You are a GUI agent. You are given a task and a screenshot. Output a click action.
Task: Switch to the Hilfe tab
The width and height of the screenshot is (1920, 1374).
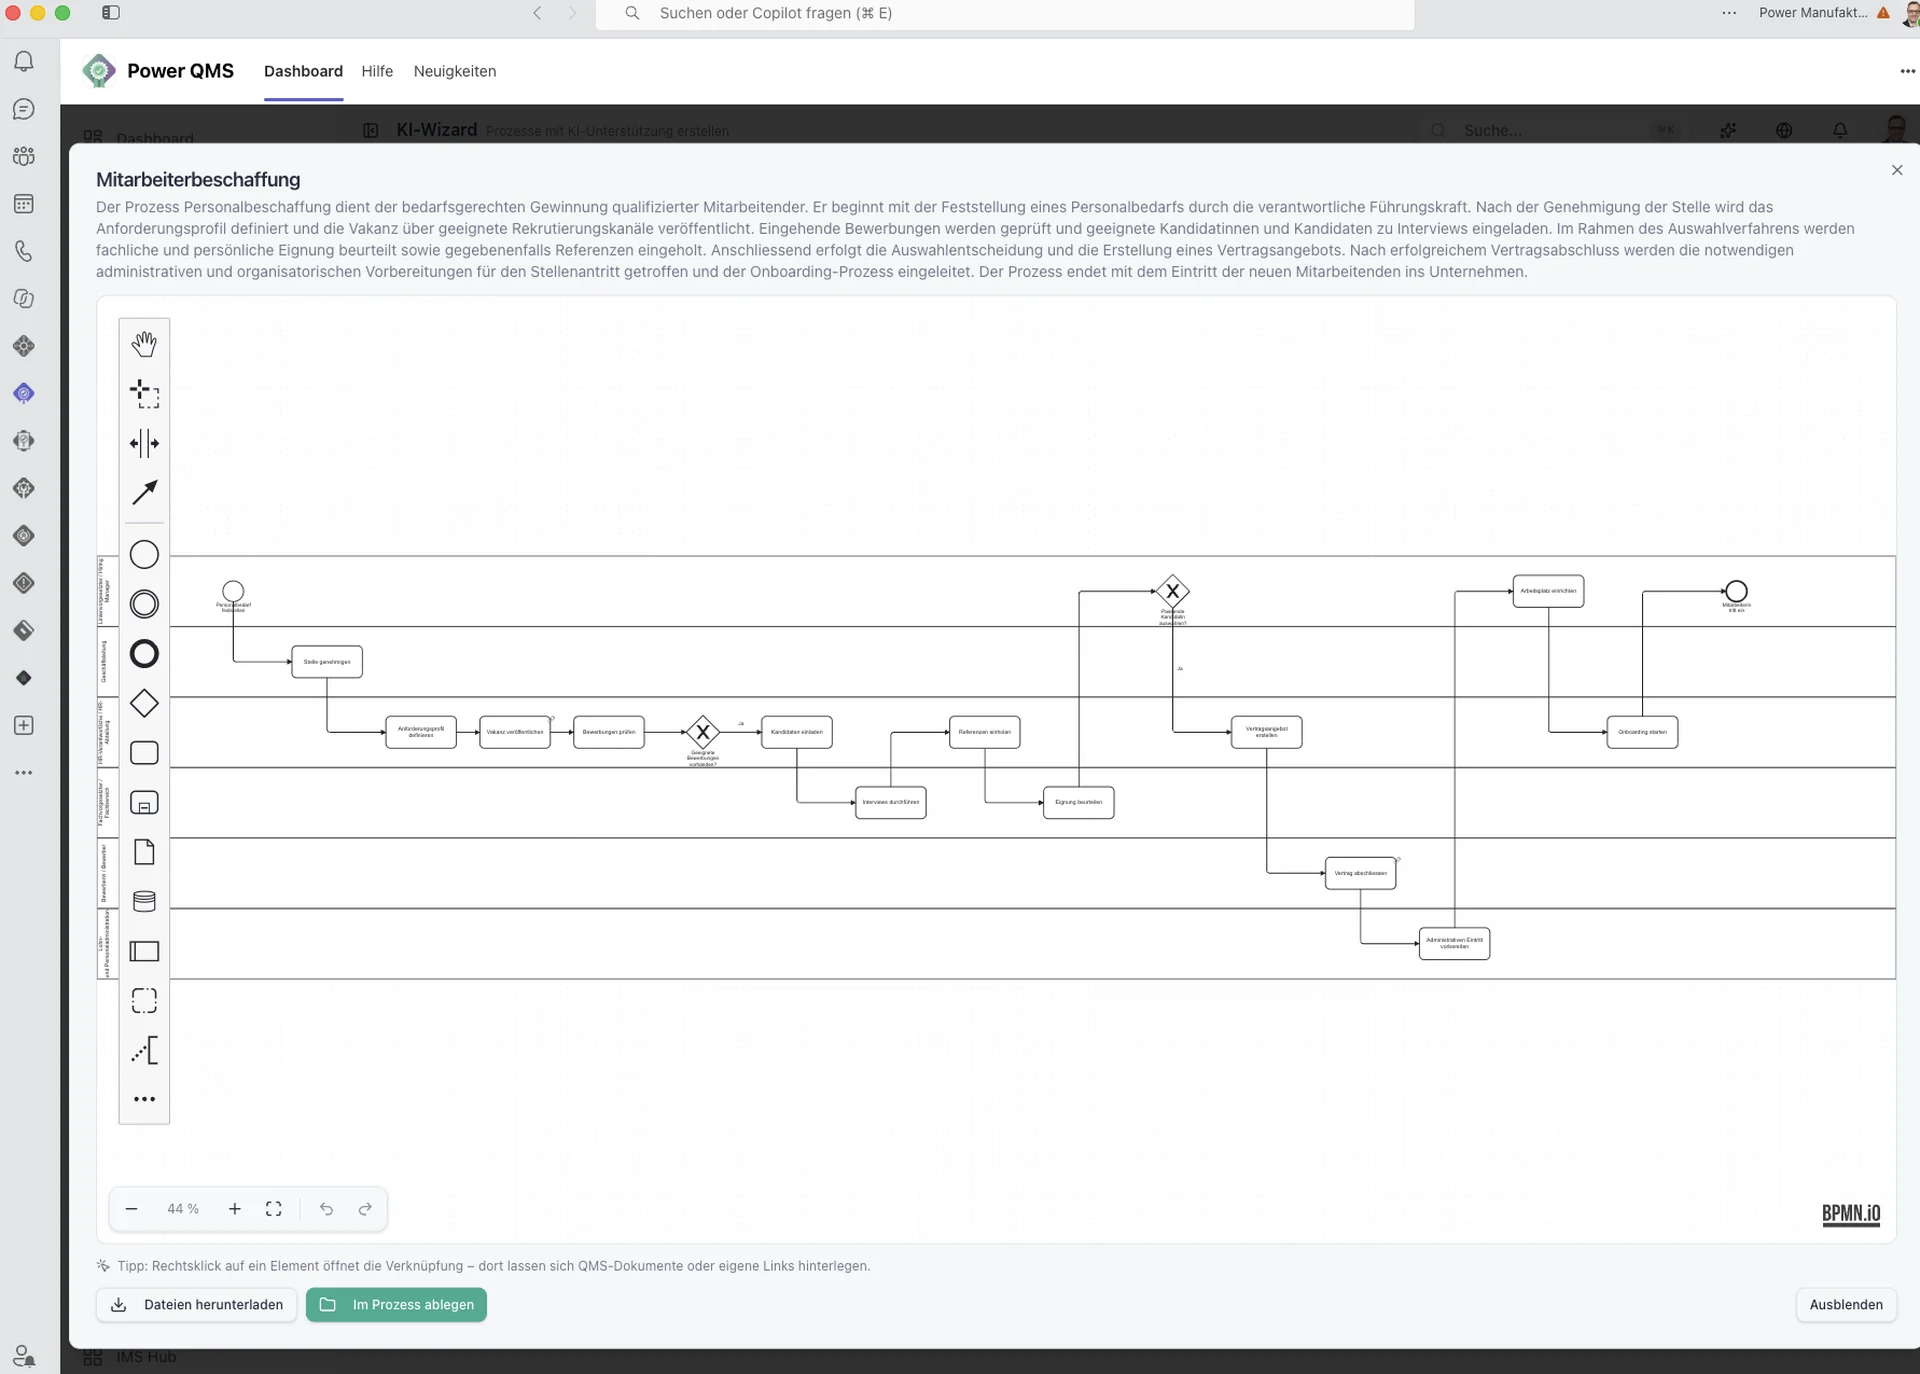(x=377, y=71)
